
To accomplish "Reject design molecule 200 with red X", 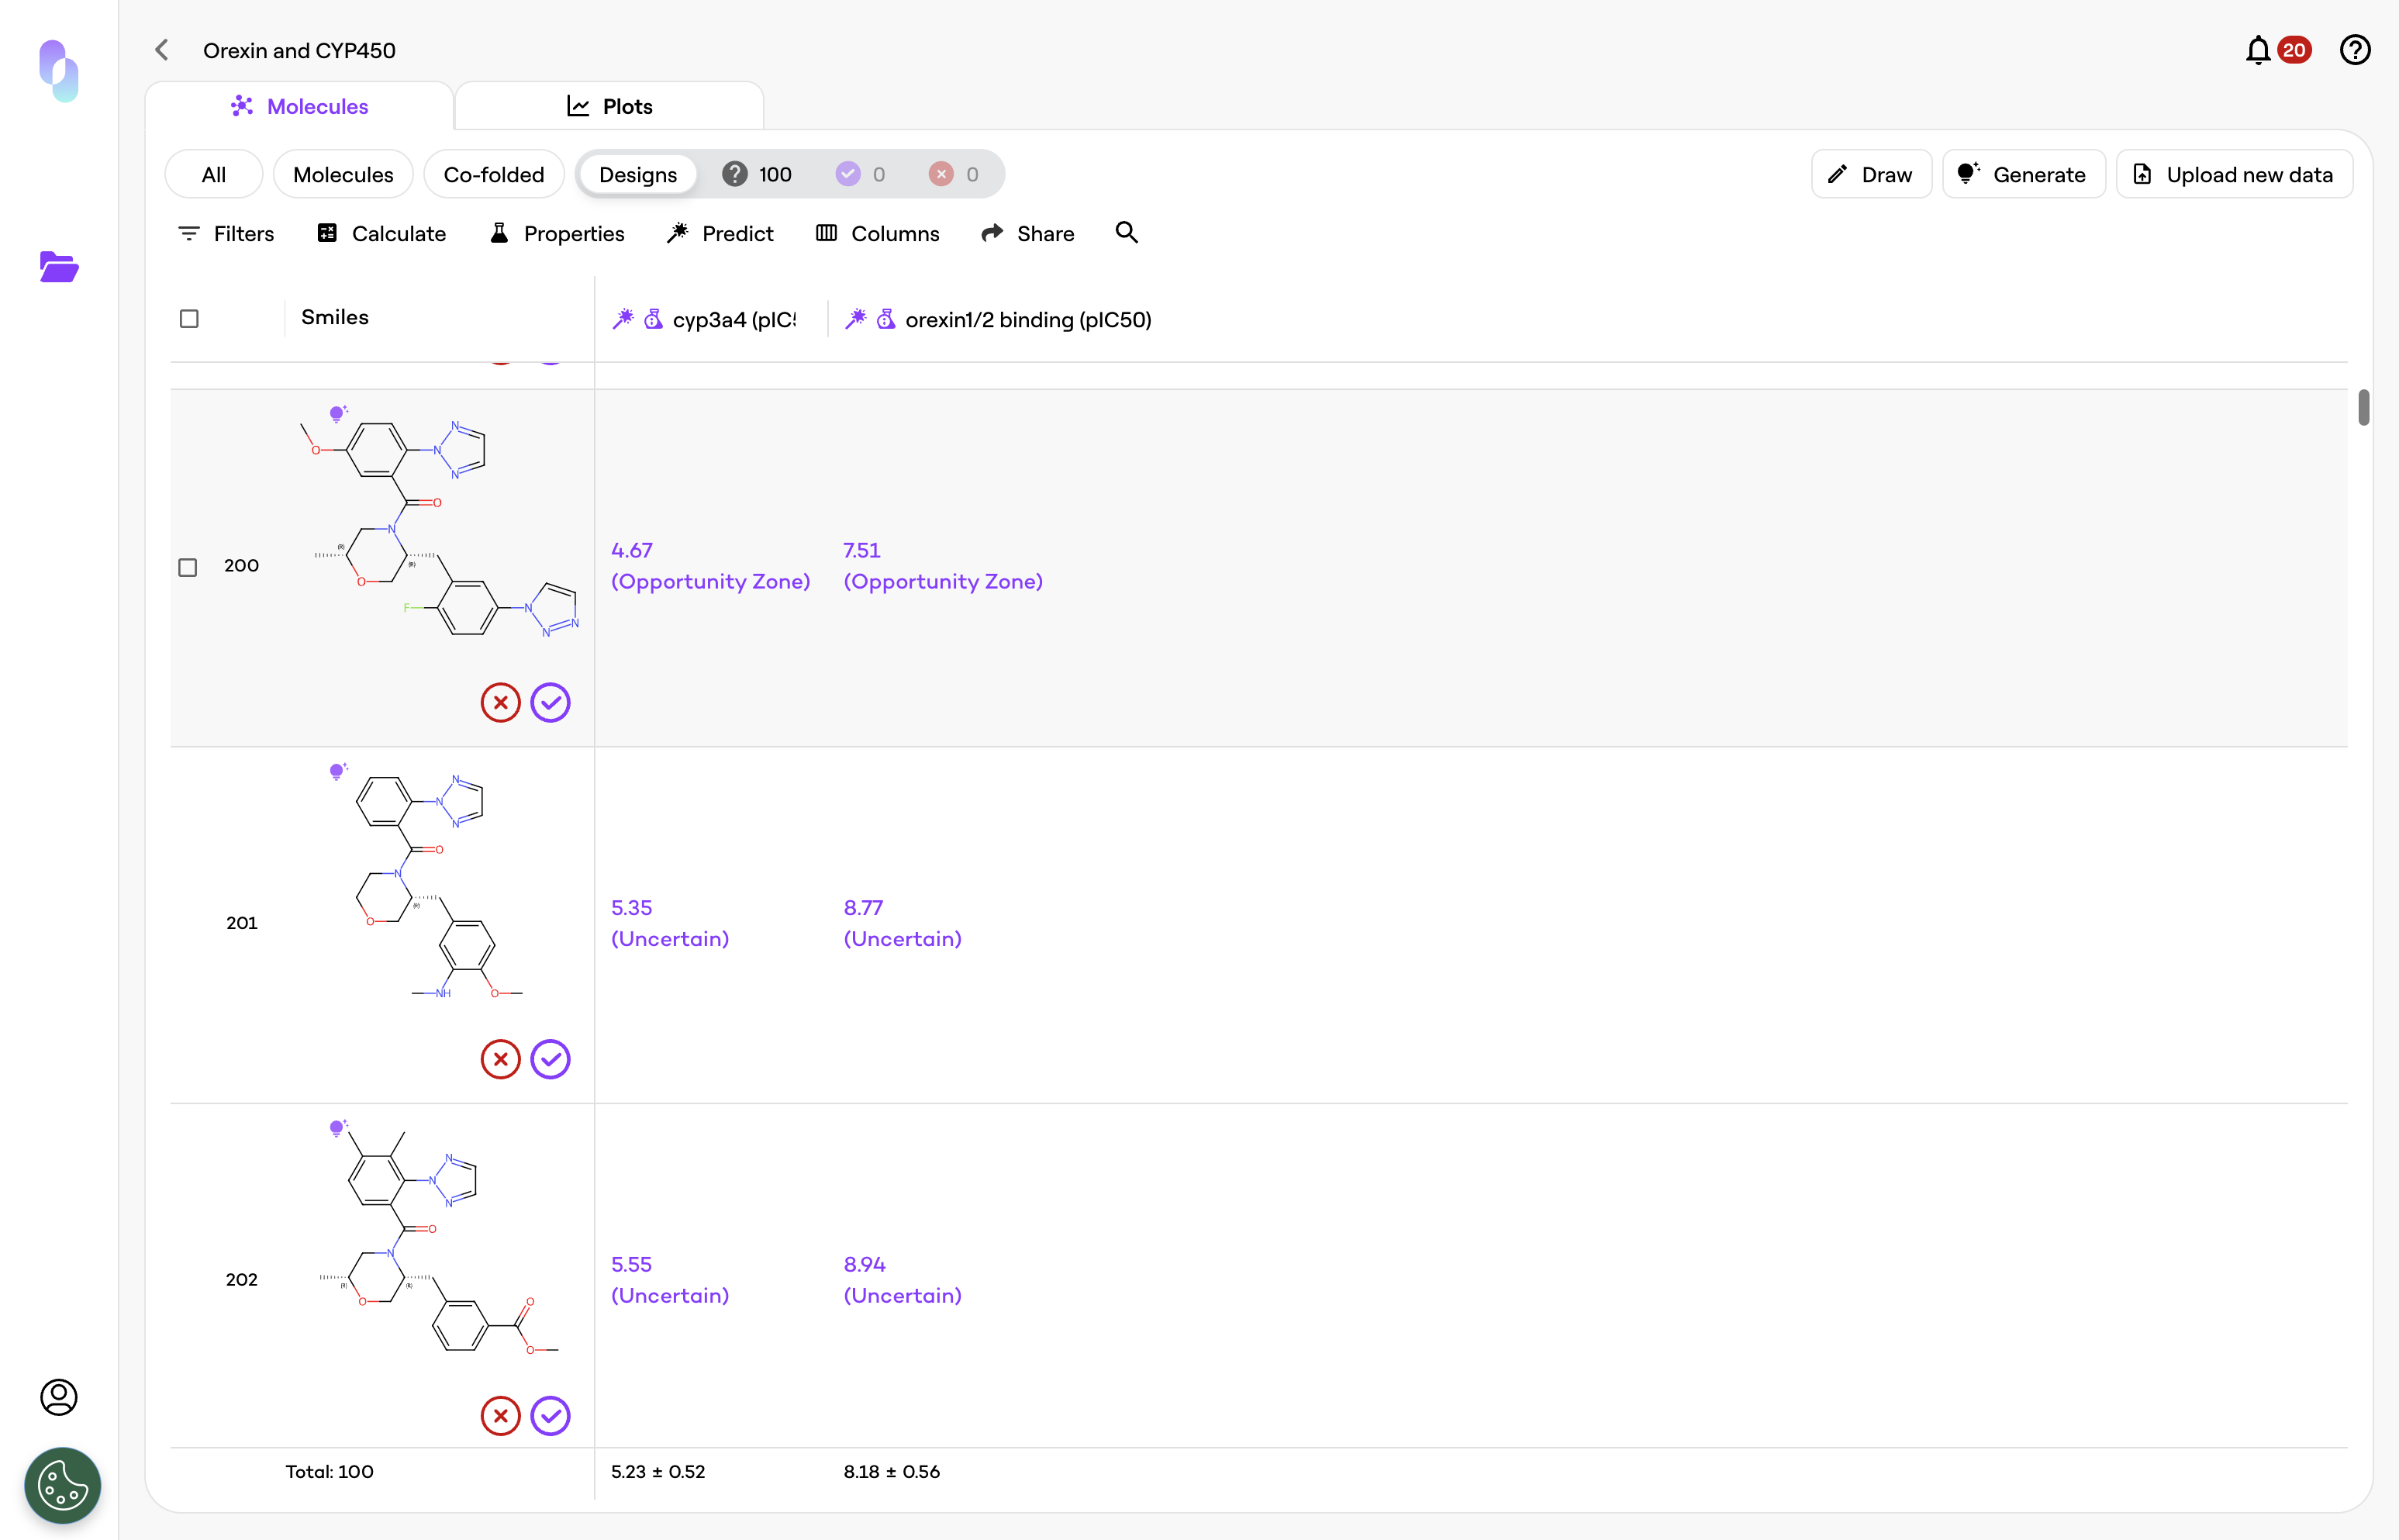I will 500,702.
